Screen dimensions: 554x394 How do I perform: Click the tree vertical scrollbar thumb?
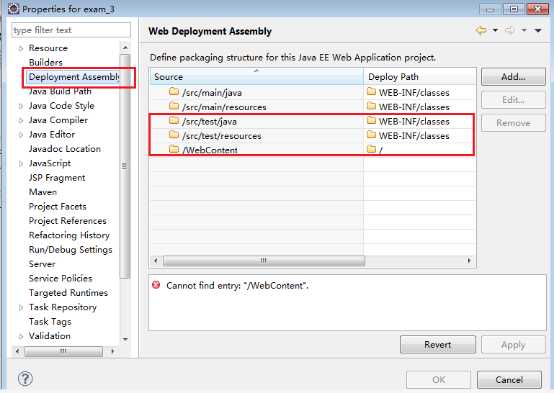[x=125, y=166]
